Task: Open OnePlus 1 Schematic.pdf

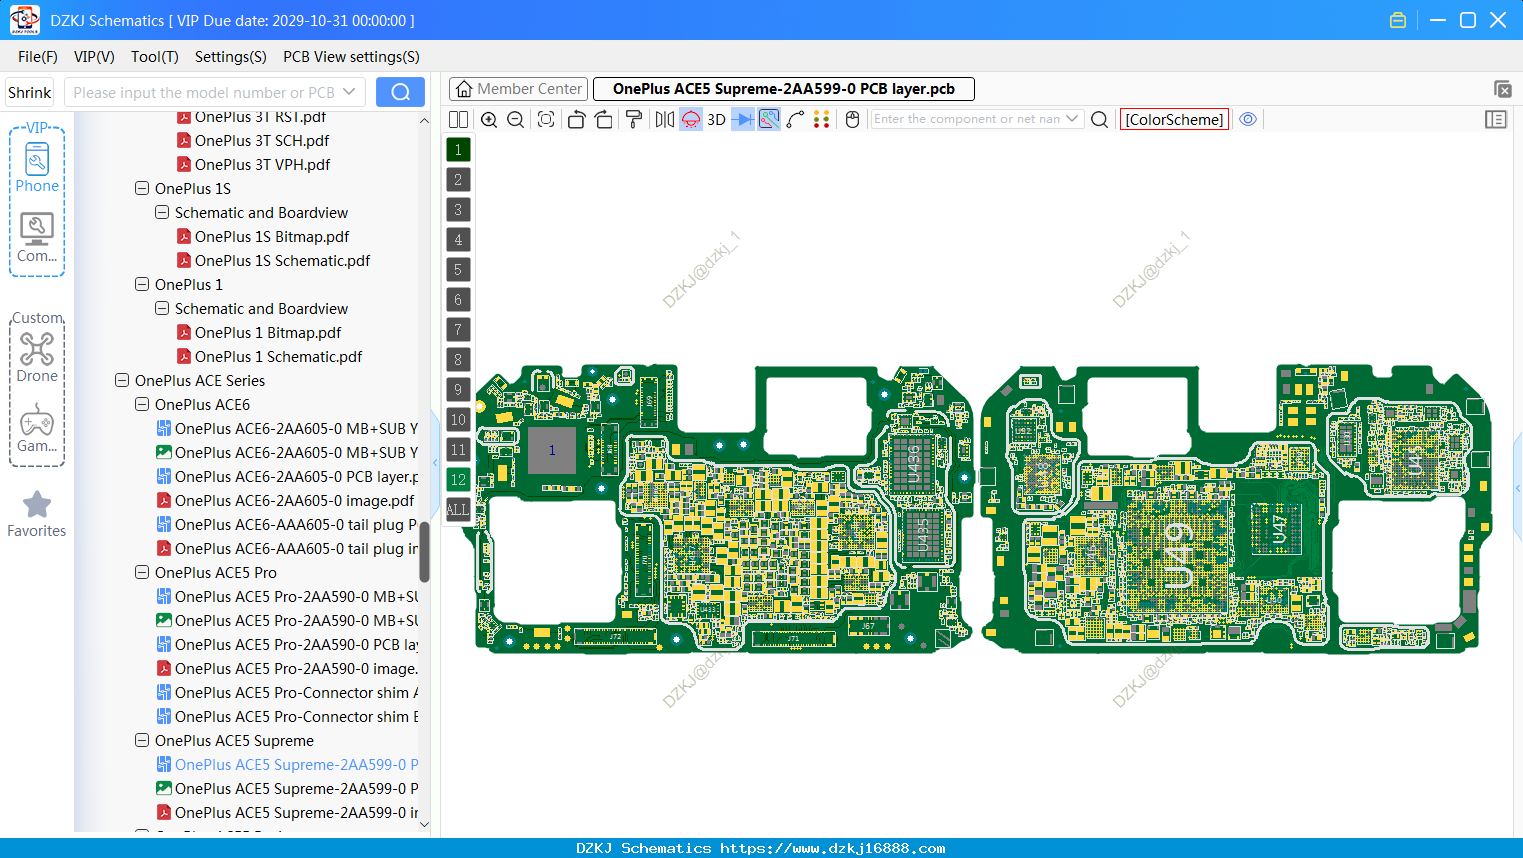Action: (278, 356)
